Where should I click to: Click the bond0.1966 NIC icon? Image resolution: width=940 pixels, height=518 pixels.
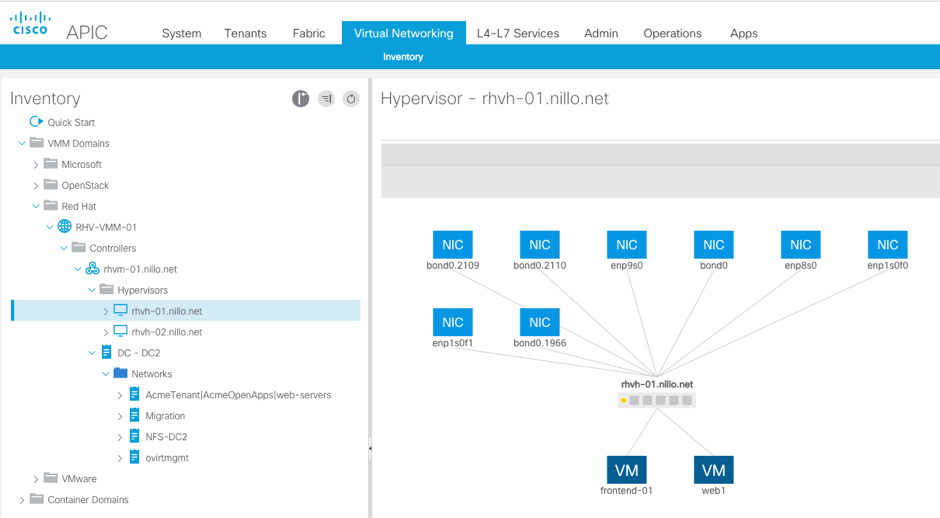pos(539,322)
